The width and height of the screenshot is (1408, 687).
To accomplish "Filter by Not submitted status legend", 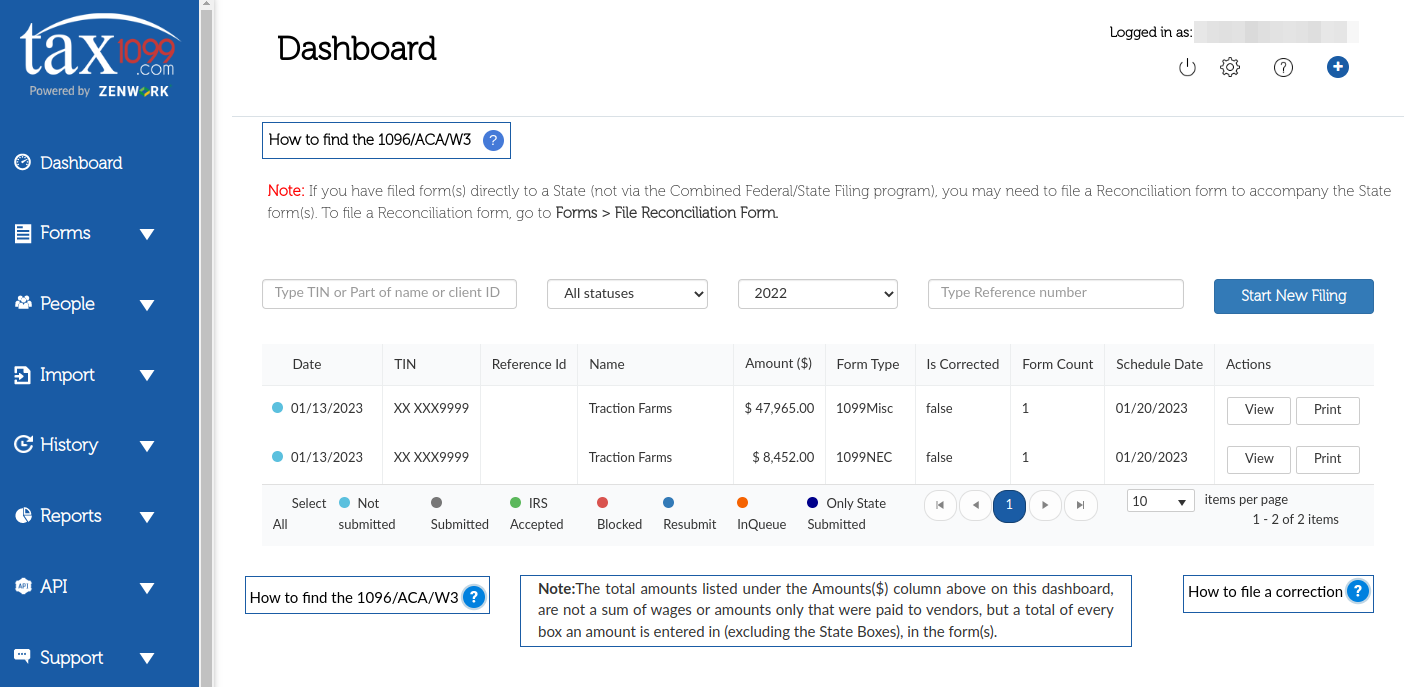I will [366, 514].
